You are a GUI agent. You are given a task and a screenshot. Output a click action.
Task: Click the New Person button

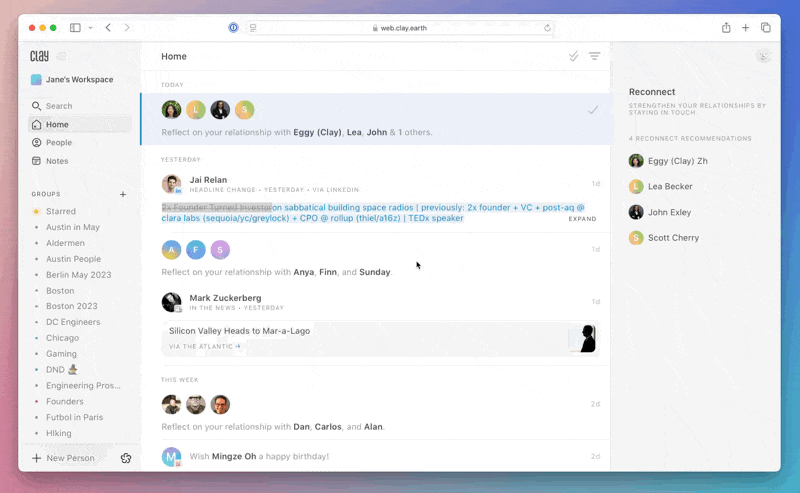(64, 458)
